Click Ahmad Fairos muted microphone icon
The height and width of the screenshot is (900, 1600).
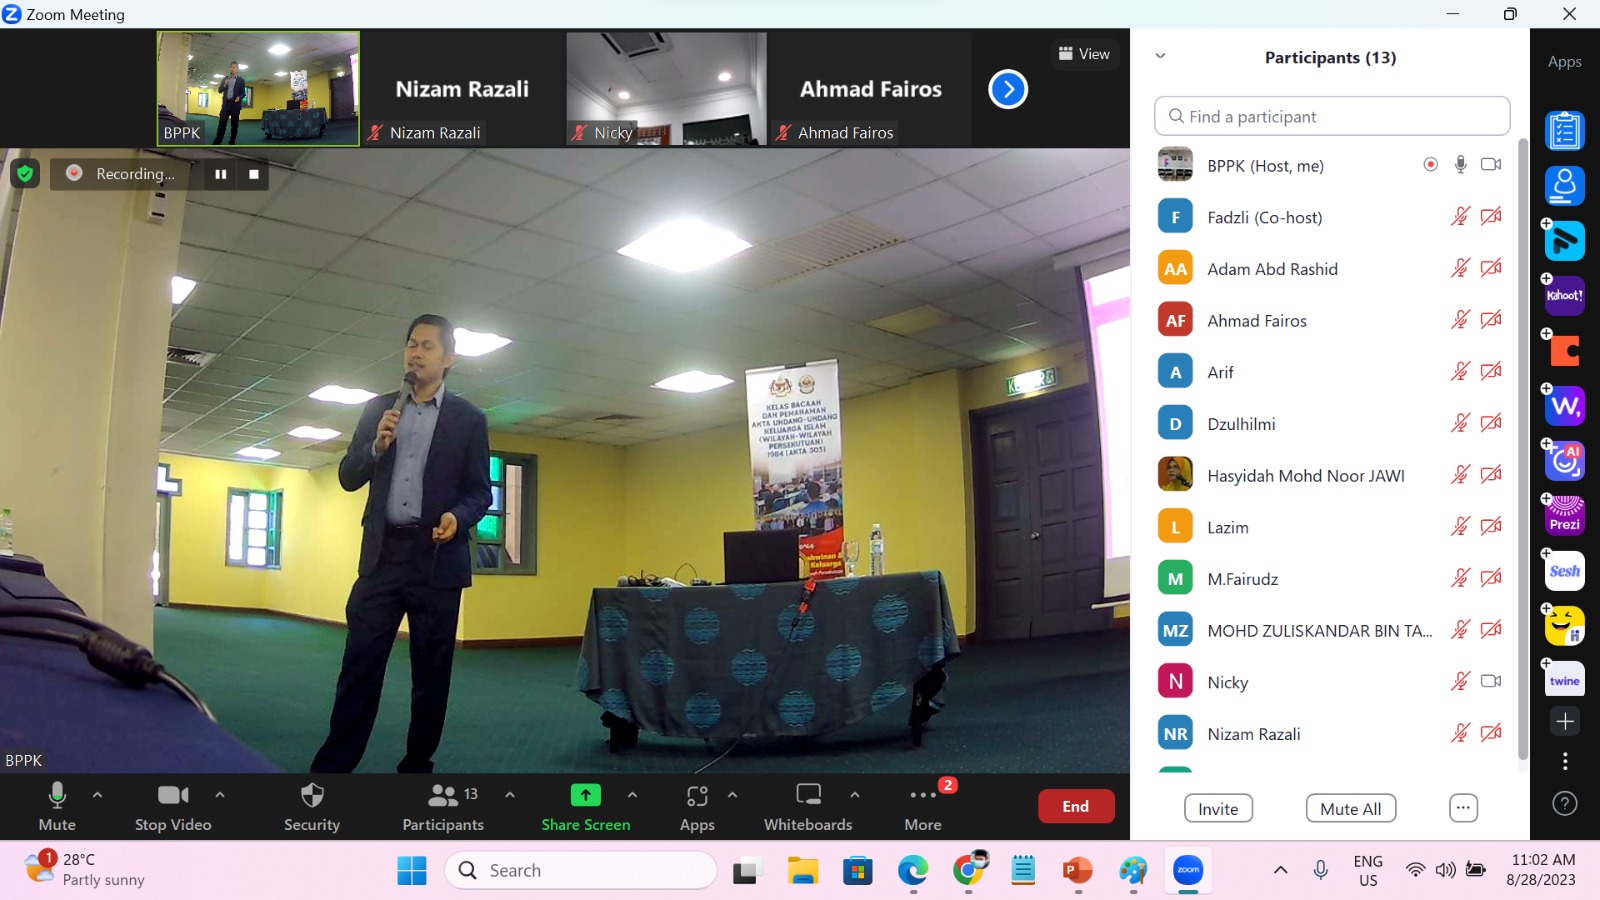[1461, 320]
